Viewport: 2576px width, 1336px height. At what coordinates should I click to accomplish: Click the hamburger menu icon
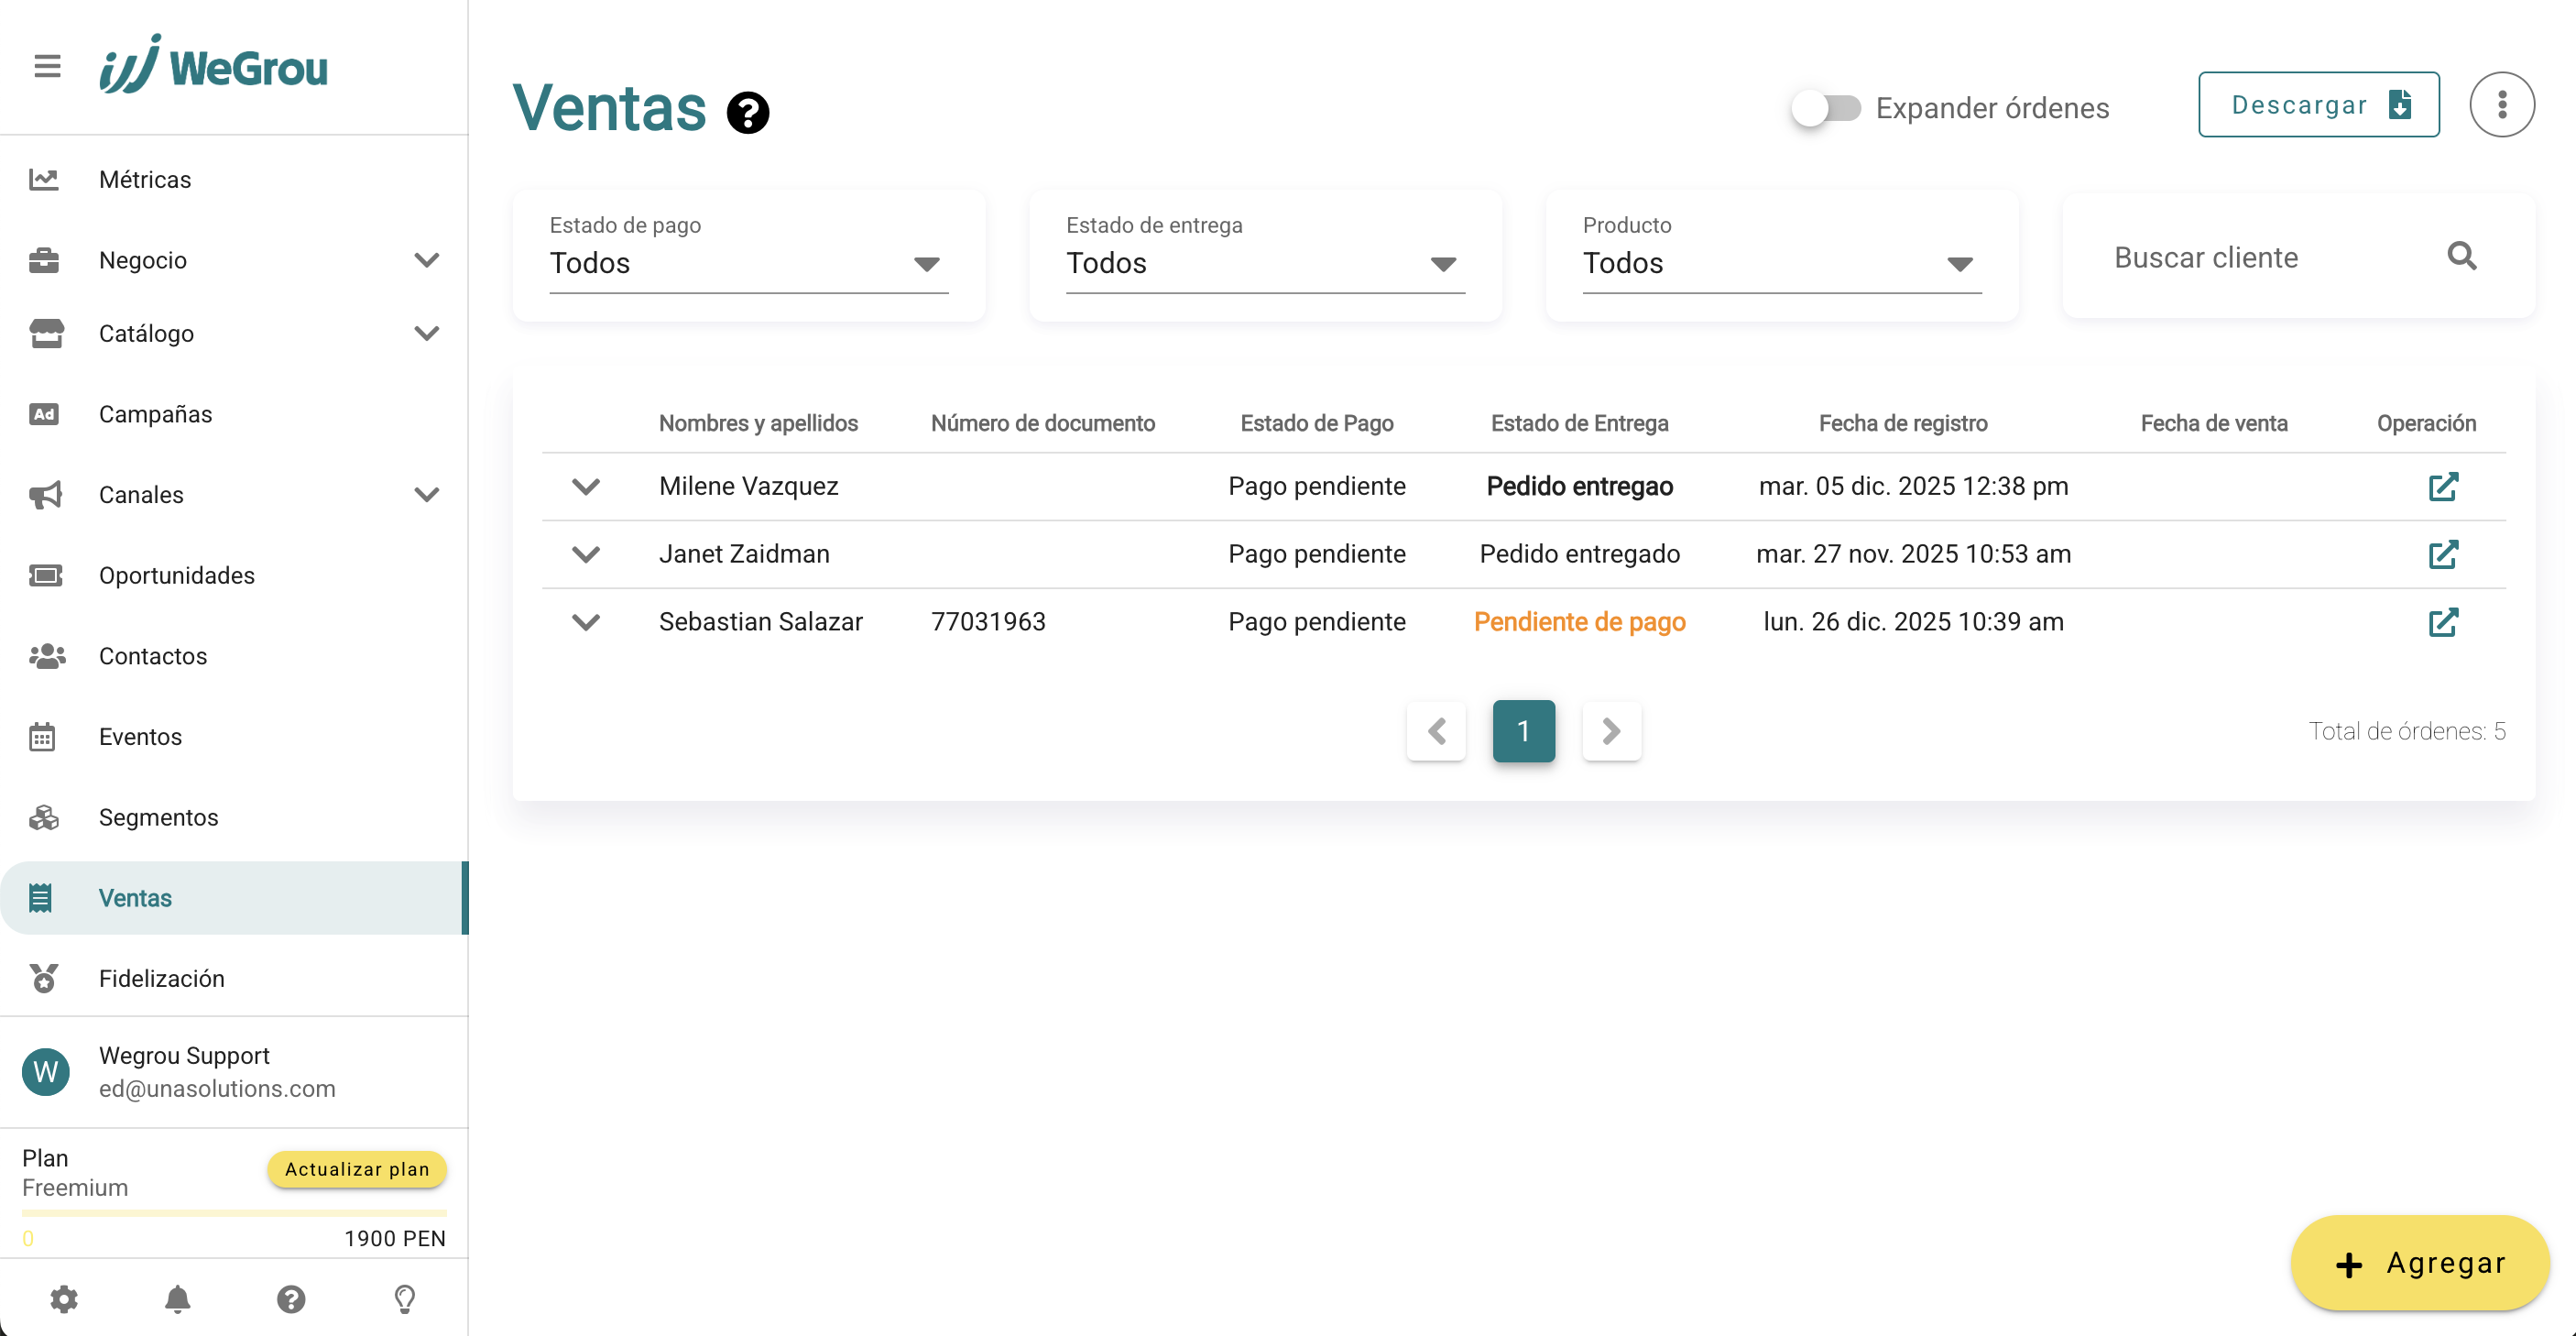tap(47, 66)
